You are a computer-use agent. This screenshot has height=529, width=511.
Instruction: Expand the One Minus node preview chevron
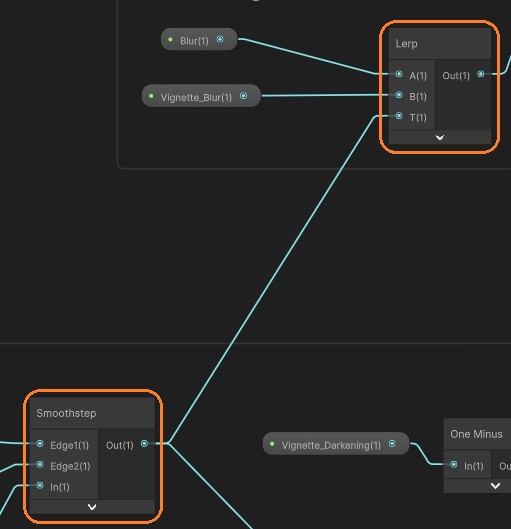click(x=495, y=486)
